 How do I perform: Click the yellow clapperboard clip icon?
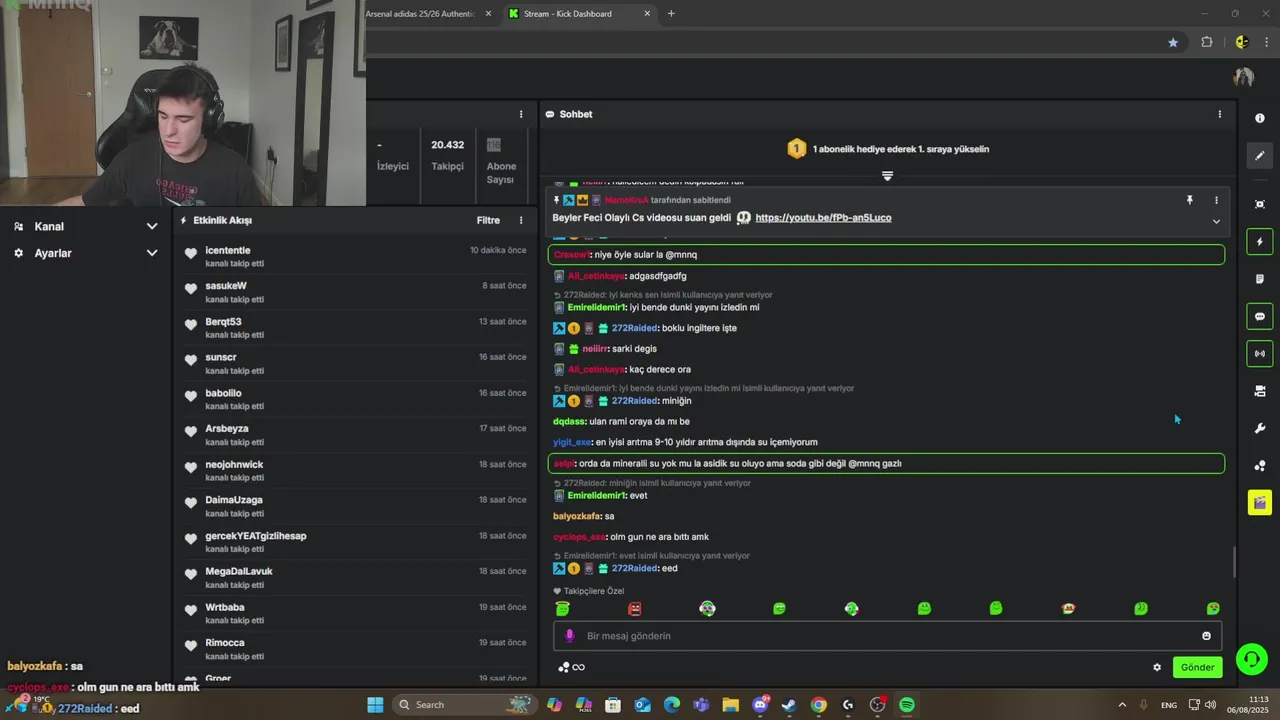[x=1259, y=502]
